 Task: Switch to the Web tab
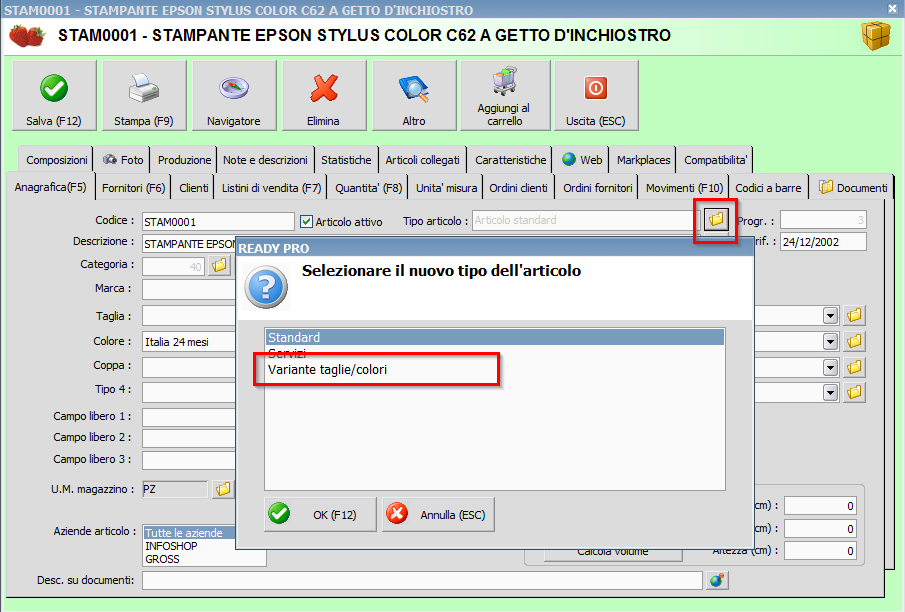581,160
